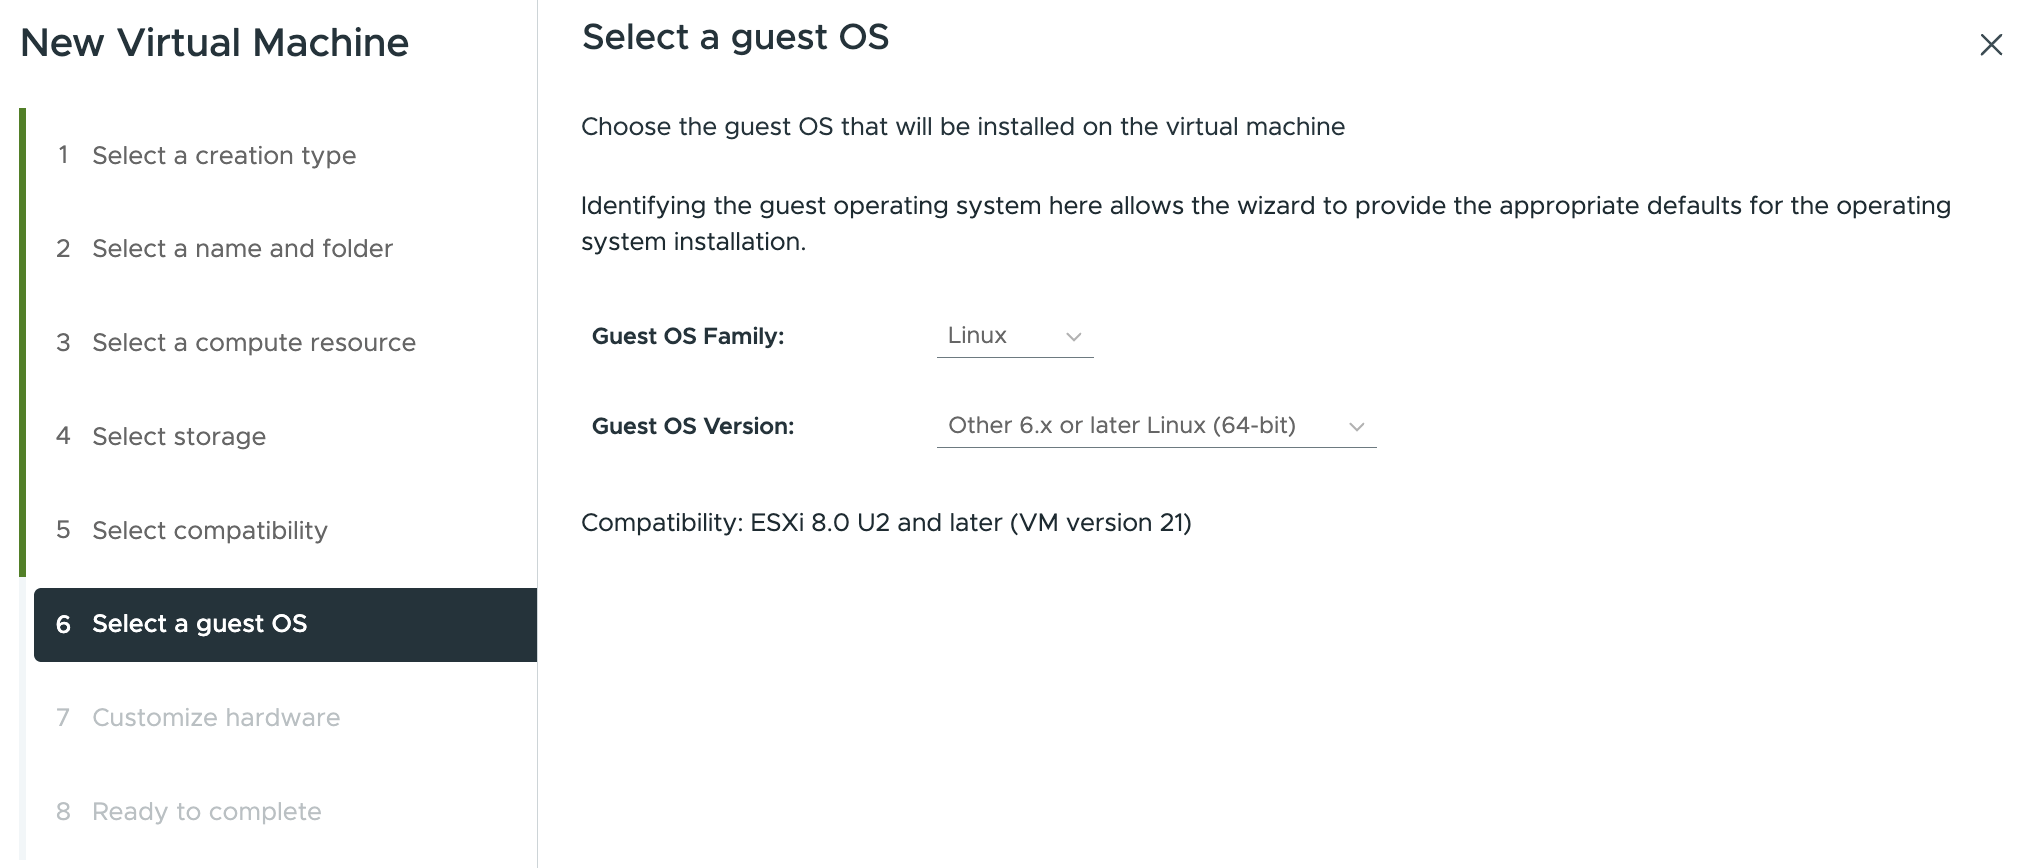The image size is (2018, 868).
Task: Click the Guest OS Family label
Action: click(x=688, y=337)
